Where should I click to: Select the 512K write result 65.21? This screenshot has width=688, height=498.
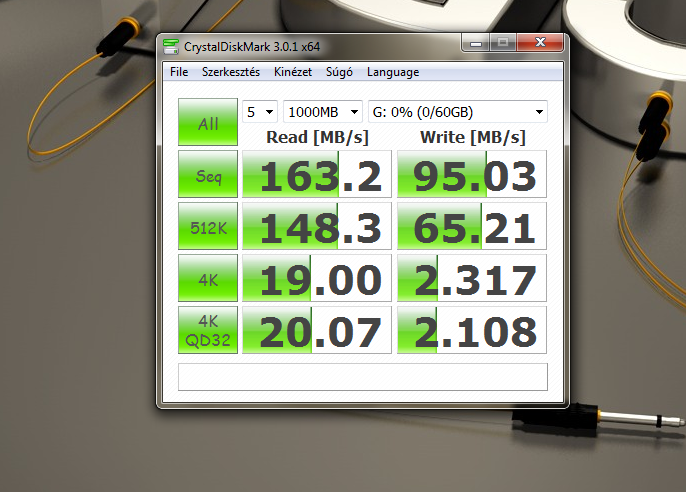point(472,226)
